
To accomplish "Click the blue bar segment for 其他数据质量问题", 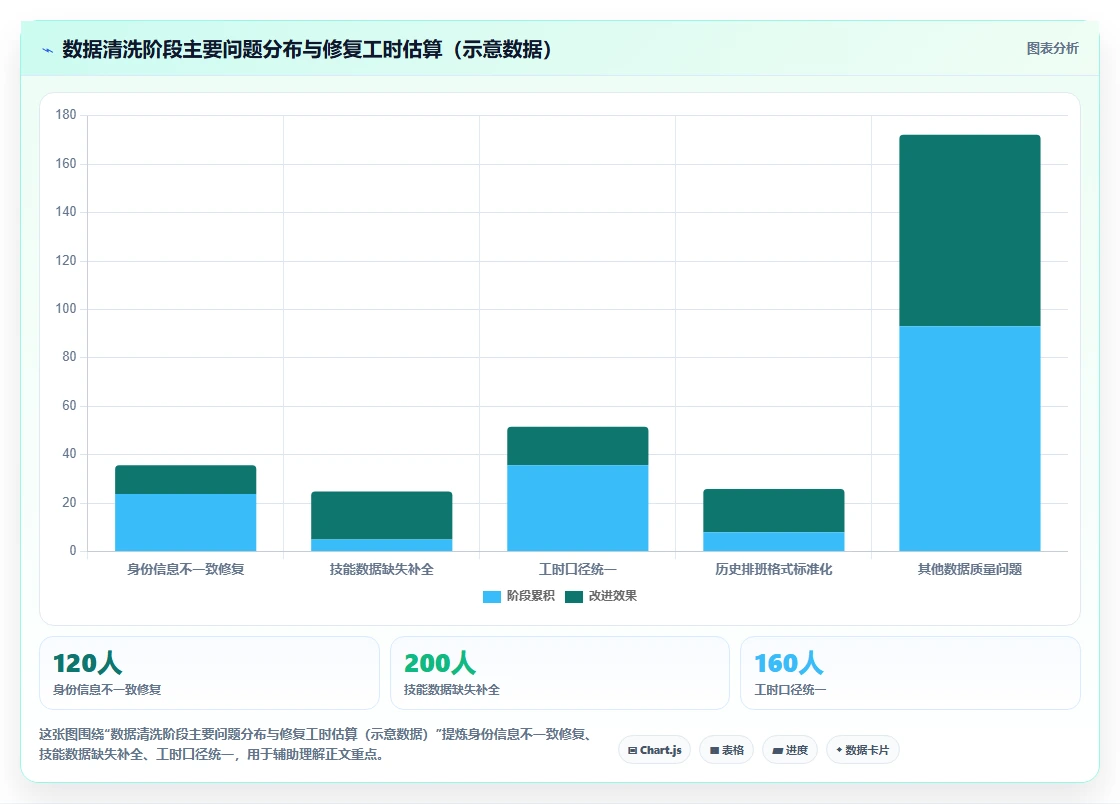I will point(970,438).
